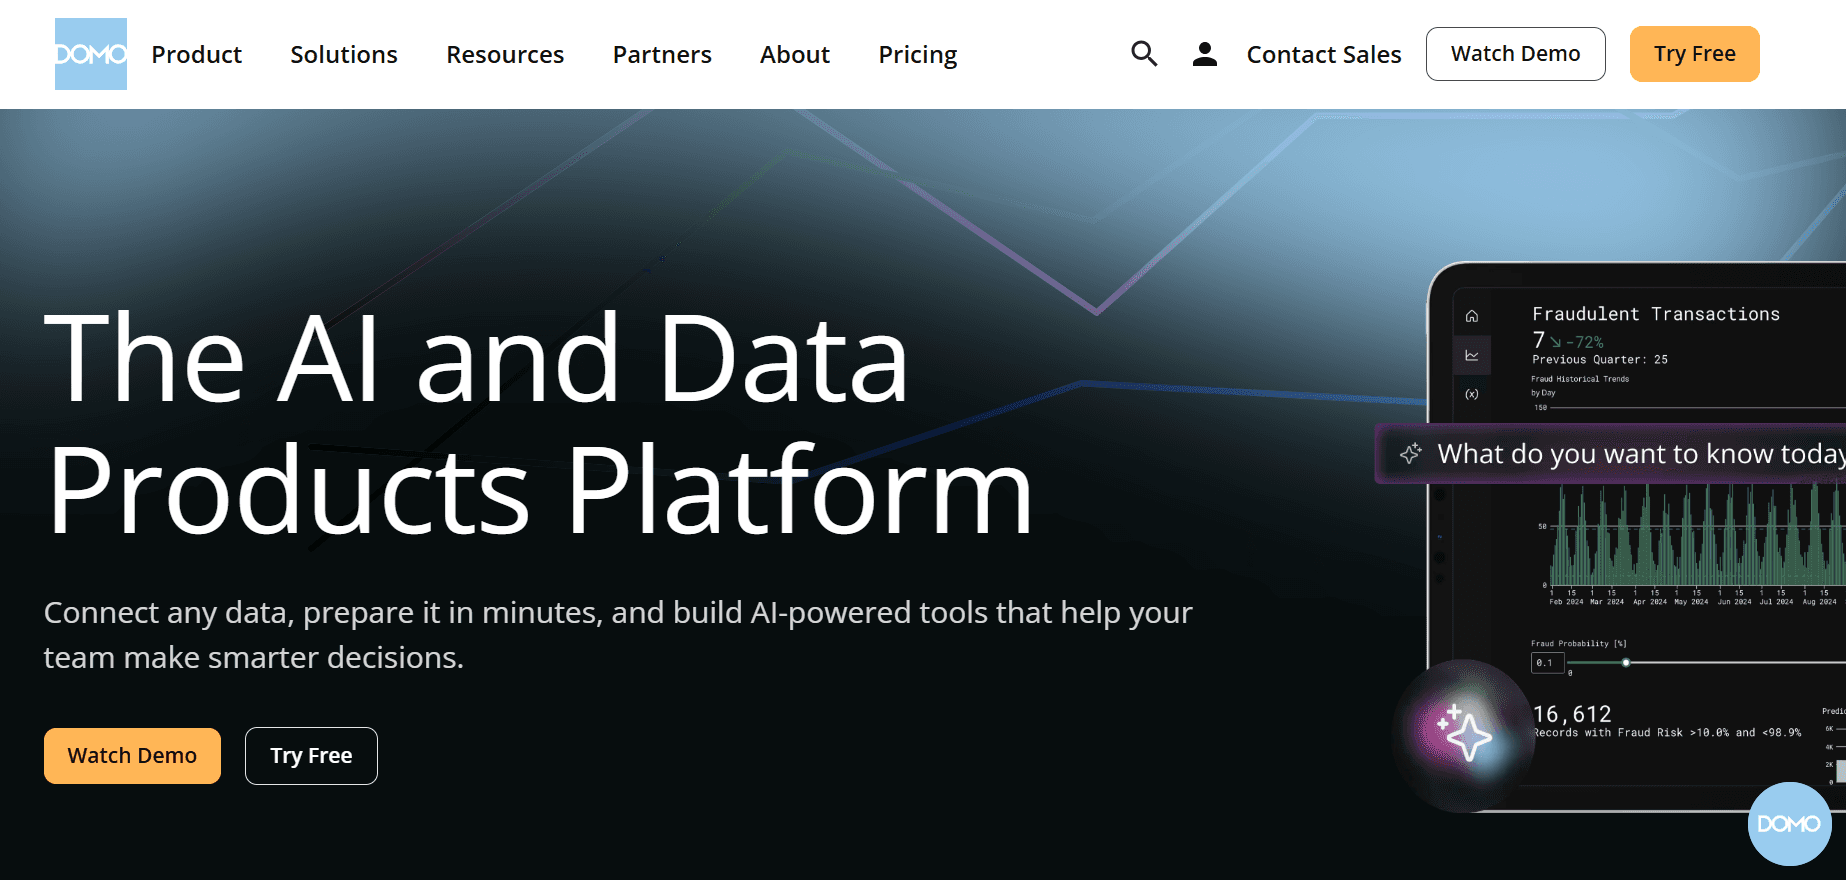
Task: Adjust the Fraud Probability slider handle
Action: [1626, 662]
